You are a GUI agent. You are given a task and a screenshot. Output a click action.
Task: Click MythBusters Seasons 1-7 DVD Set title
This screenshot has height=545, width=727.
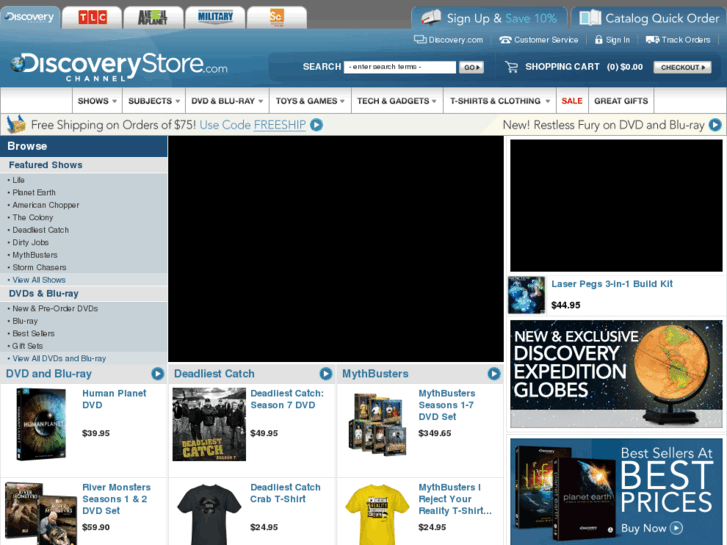point(446,405)
